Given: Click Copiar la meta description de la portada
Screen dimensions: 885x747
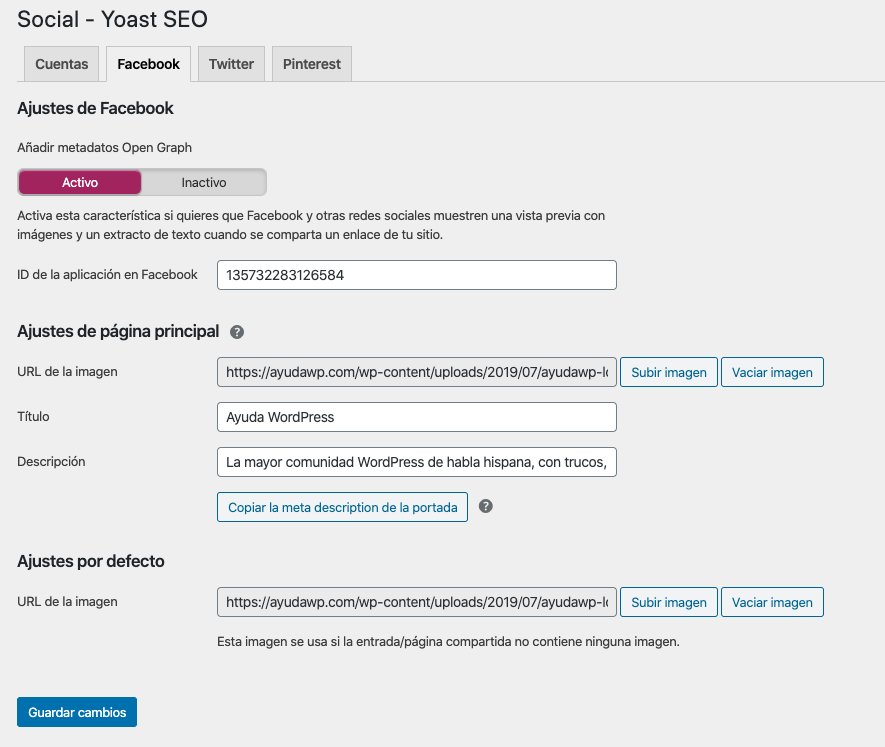Looking at the screenshot, I should [x=342, y=507].
